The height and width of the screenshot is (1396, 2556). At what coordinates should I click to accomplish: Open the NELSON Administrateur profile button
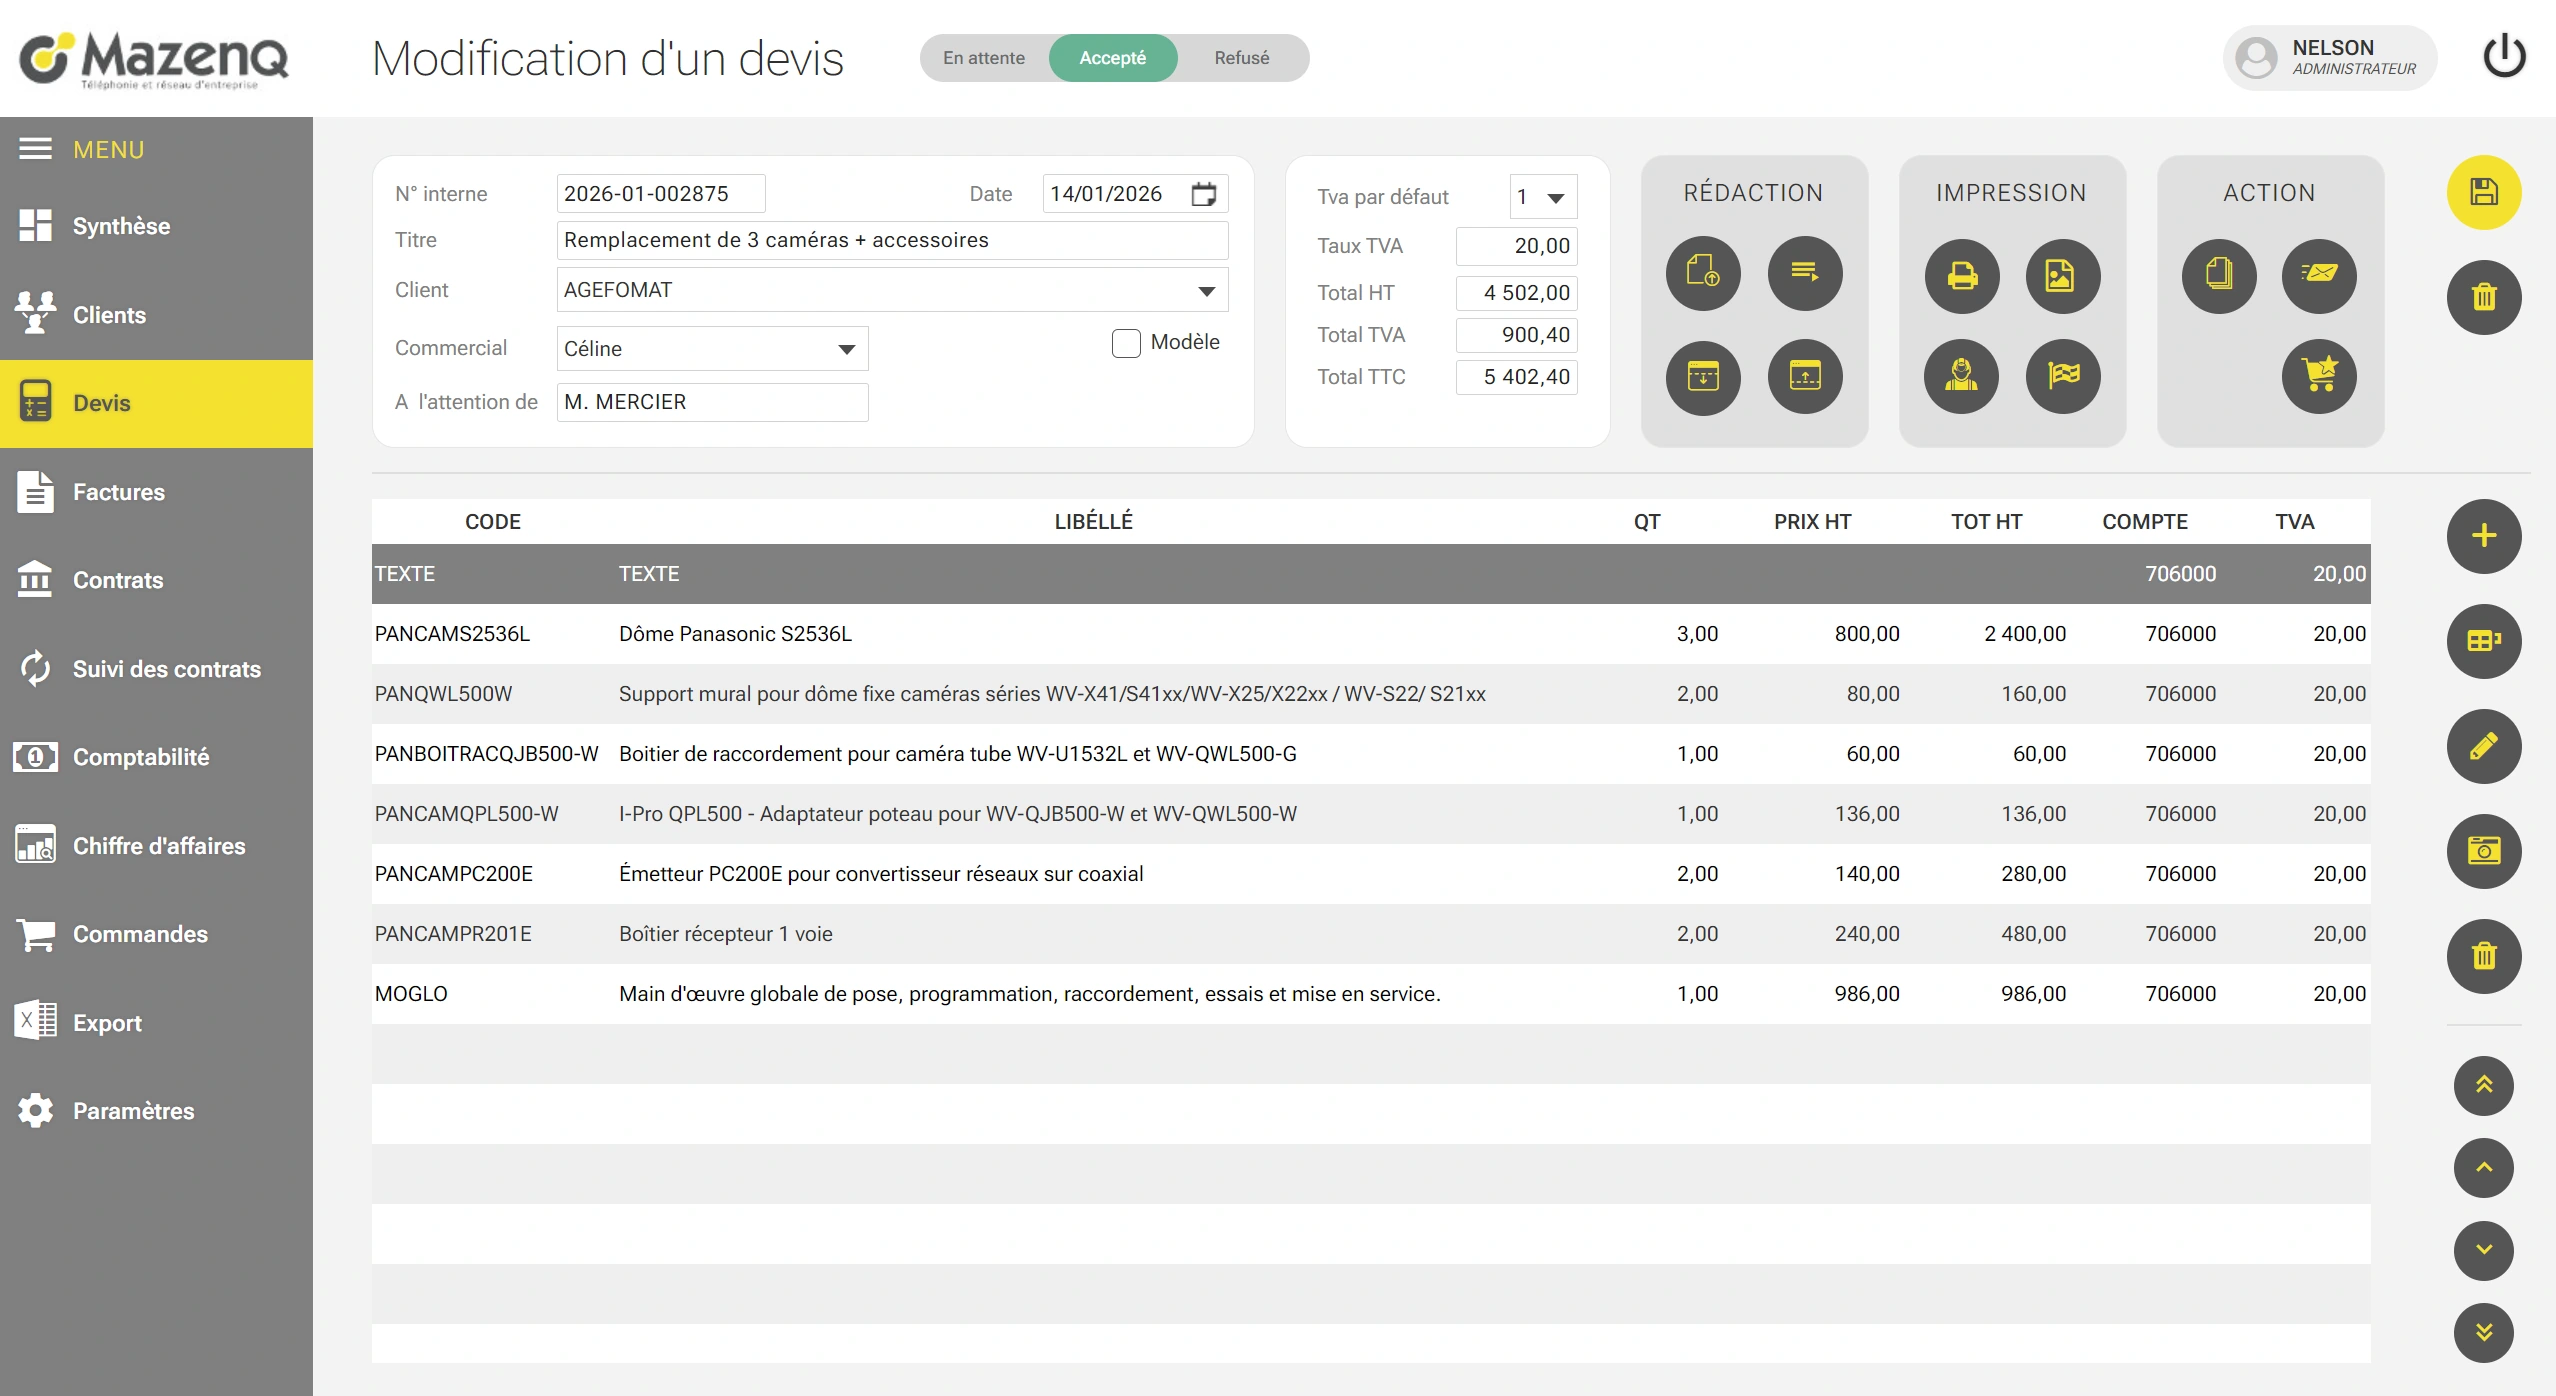click(x=2329, y=58)
